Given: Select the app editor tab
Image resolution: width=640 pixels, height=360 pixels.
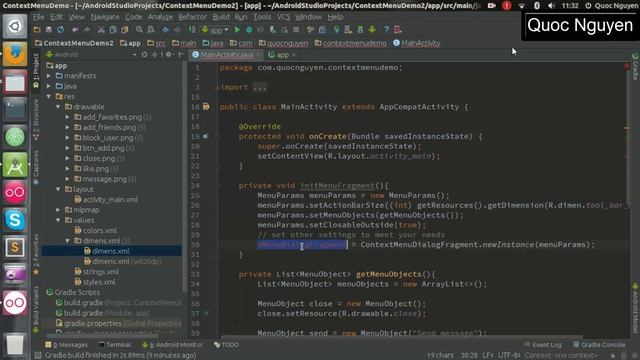Looking at the screenshot, I should coord(282,55).
